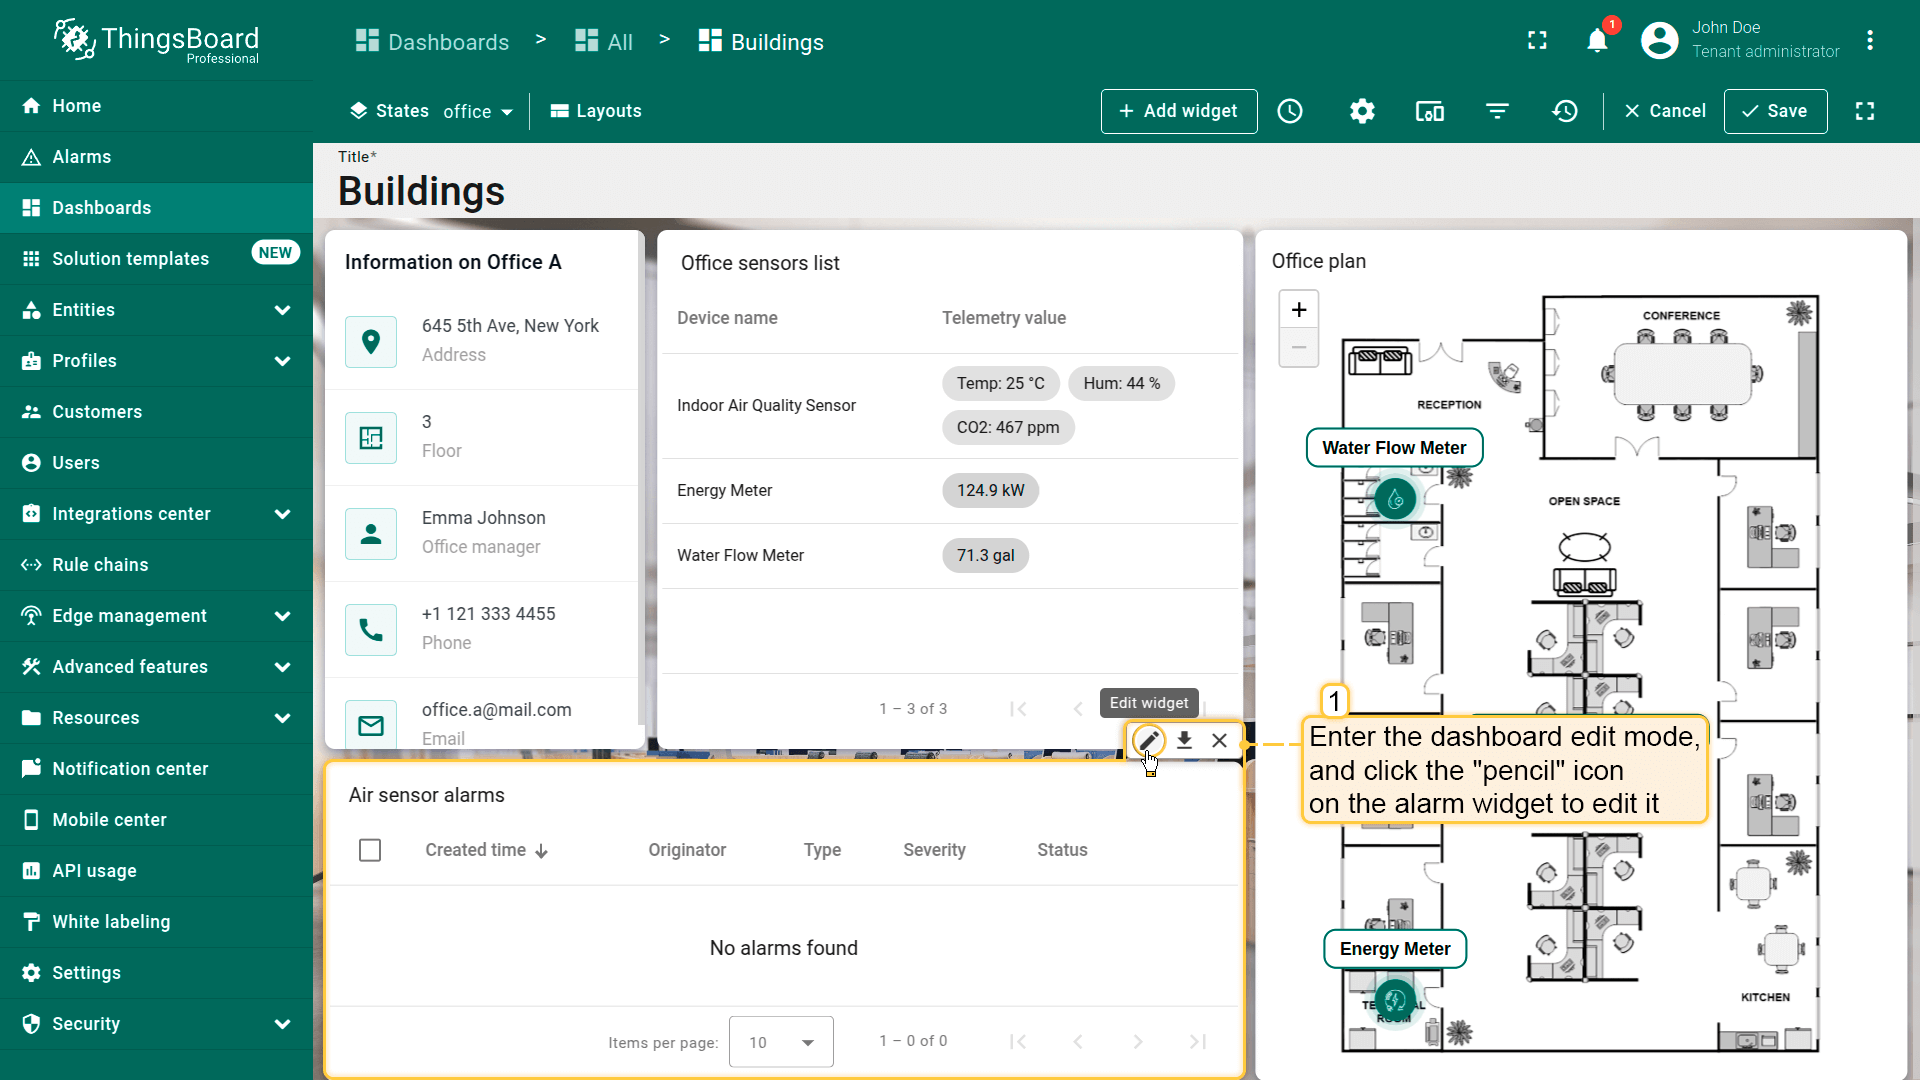Open Rule chains from the sidebar

[100, 565]
